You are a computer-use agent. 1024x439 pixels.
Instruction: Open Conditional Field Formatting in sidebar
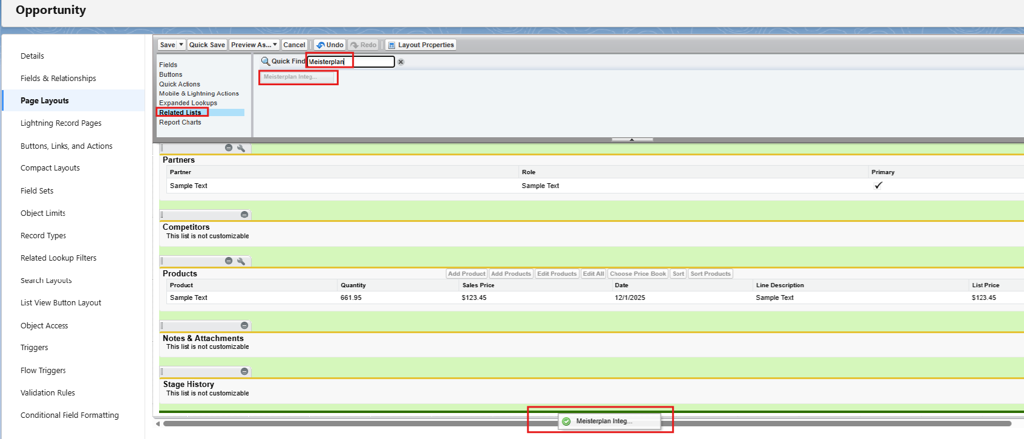tap(69, 415)
